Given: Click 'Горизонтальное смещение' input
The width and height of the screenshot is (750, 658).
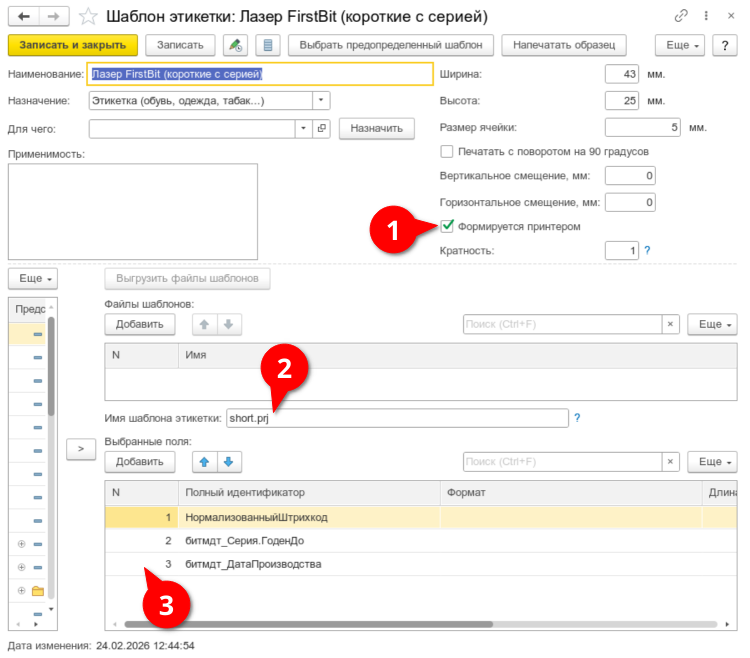Looking at the screenshot, I should click(x=630, y=202).
